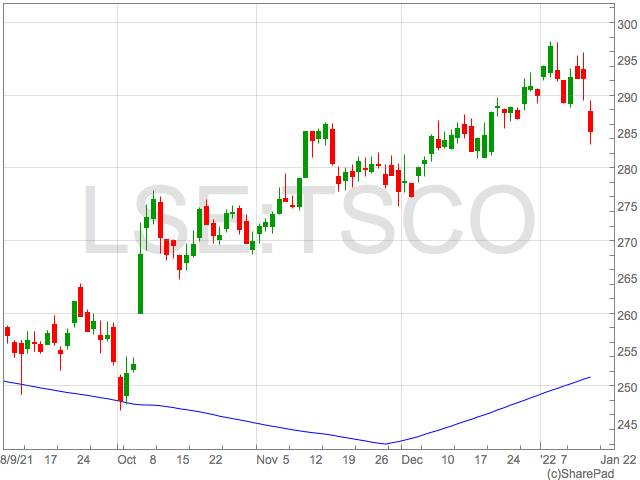This screenshot has width=640, height=480.
Task: Select the 270 price axis label
Action: click(x=627, y=242)
